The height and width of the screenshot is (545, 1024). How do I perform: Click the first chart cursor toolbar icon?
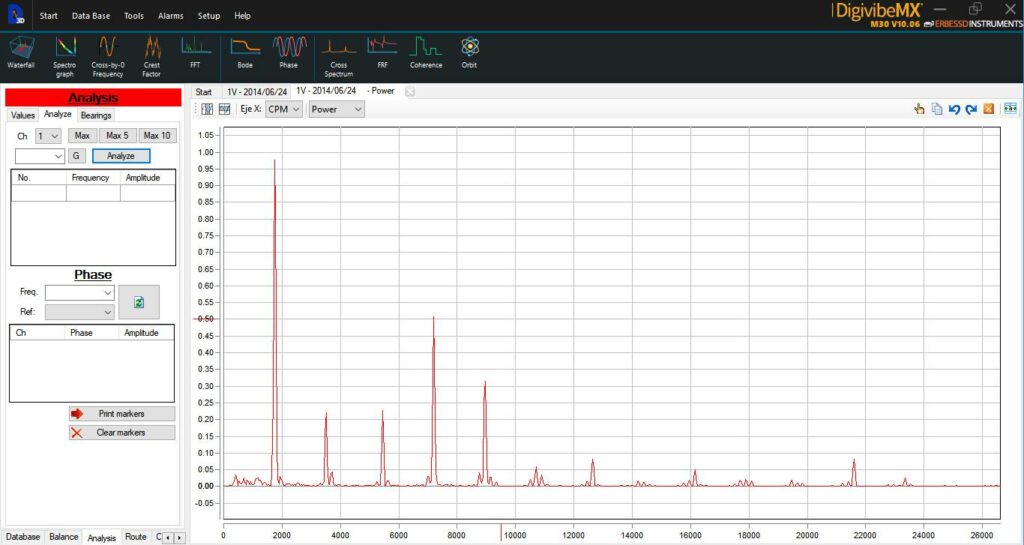click(x=207, y=109)
